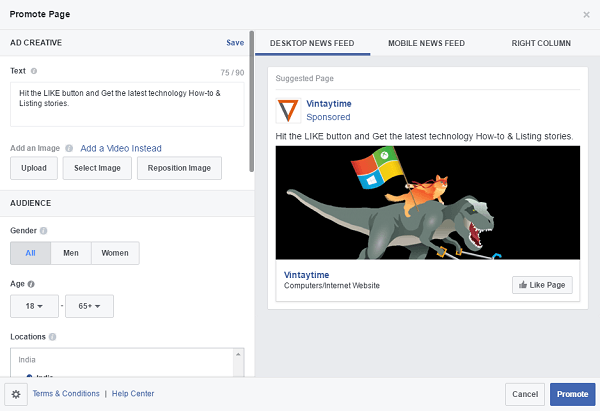600x411 pixels.
Task: Switch to the Right Column tab
Action: coord(540,43)
